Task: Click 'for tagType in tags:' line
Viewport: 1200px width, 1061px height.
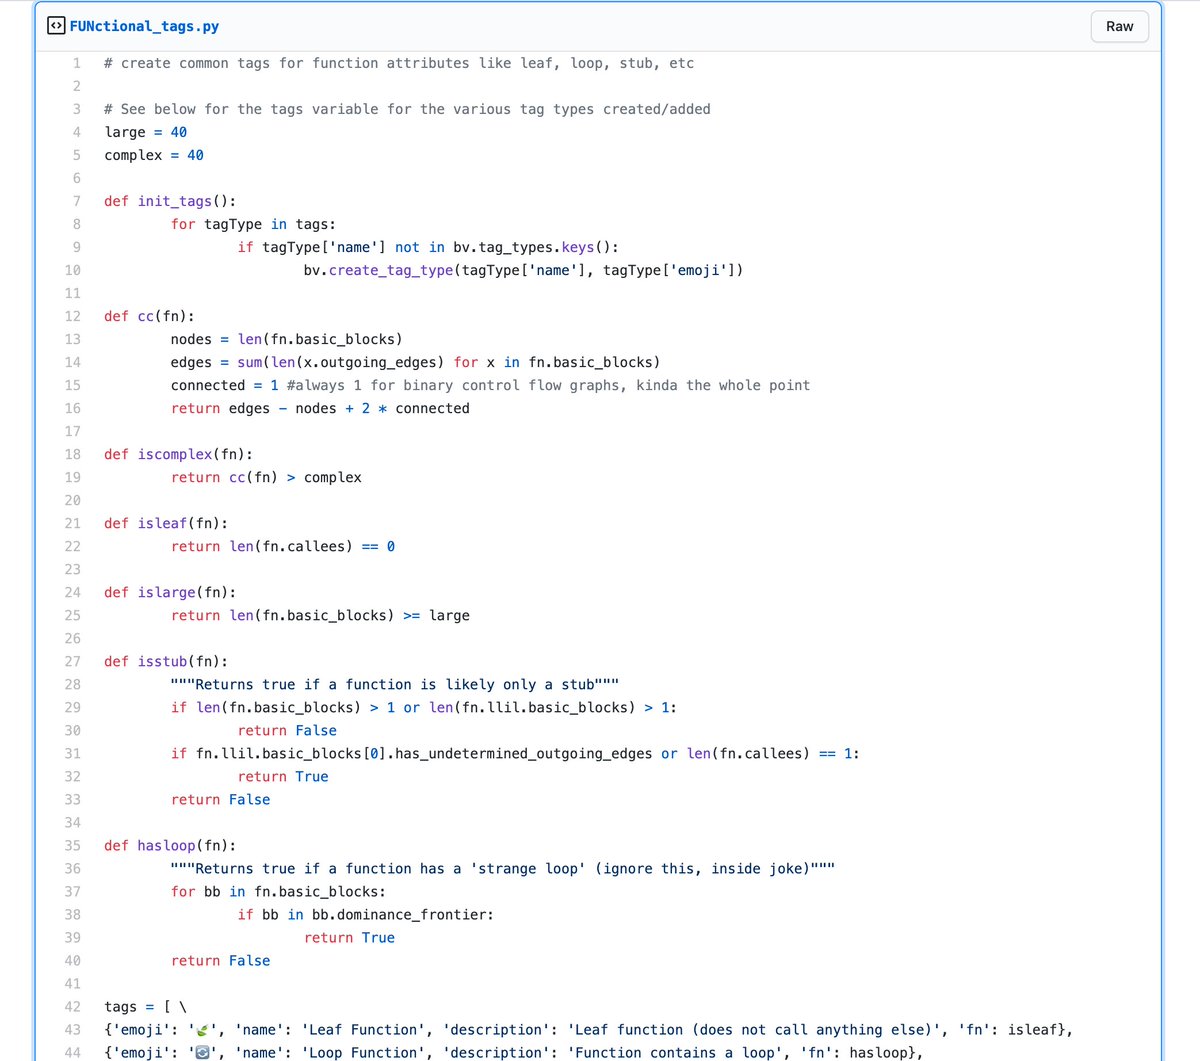Action: tap(253, 224)
